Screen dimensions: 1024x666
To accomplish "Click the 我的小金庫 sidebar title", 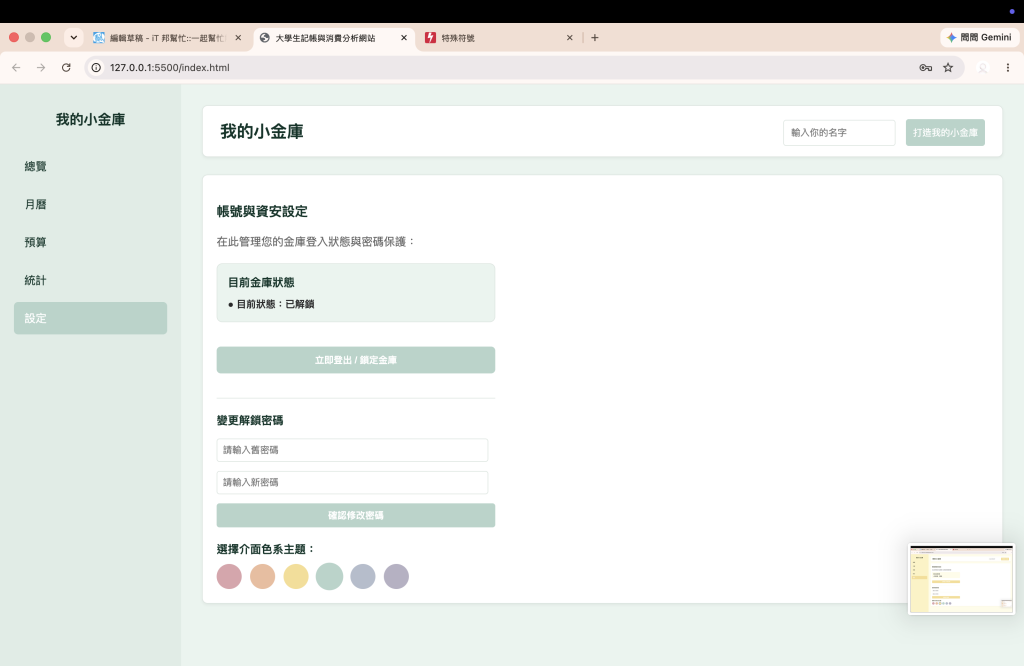I will point(90,119).
